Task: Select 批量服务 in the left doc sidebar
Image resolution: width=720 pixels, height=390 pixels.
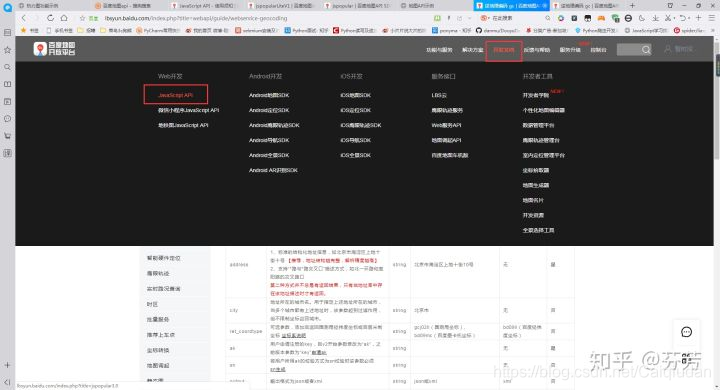Action: [x=158, y=319]
